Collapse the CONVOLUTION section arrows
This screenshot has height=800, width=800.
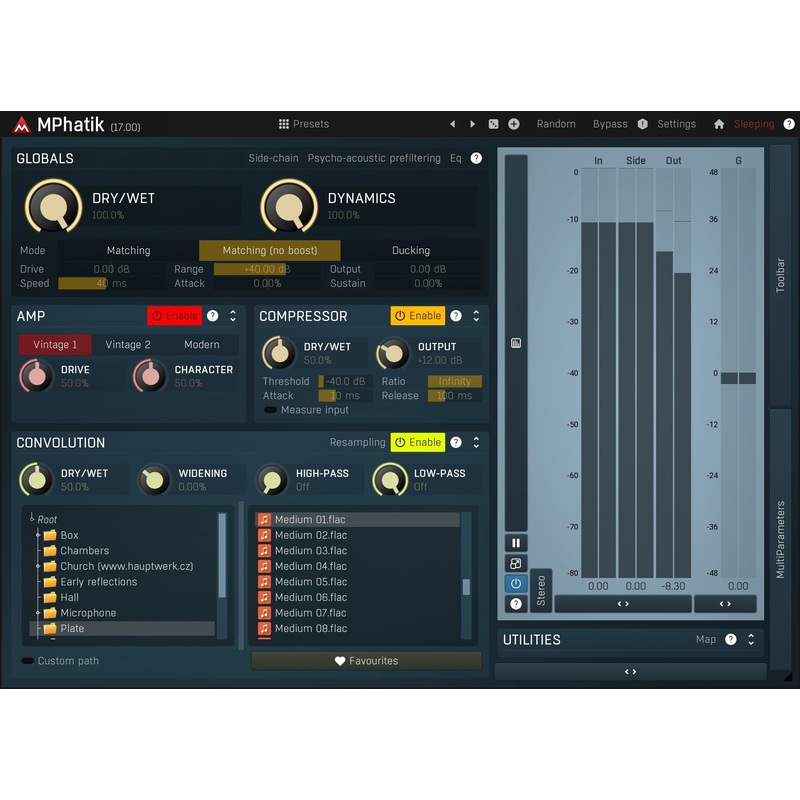coord(476,442)
